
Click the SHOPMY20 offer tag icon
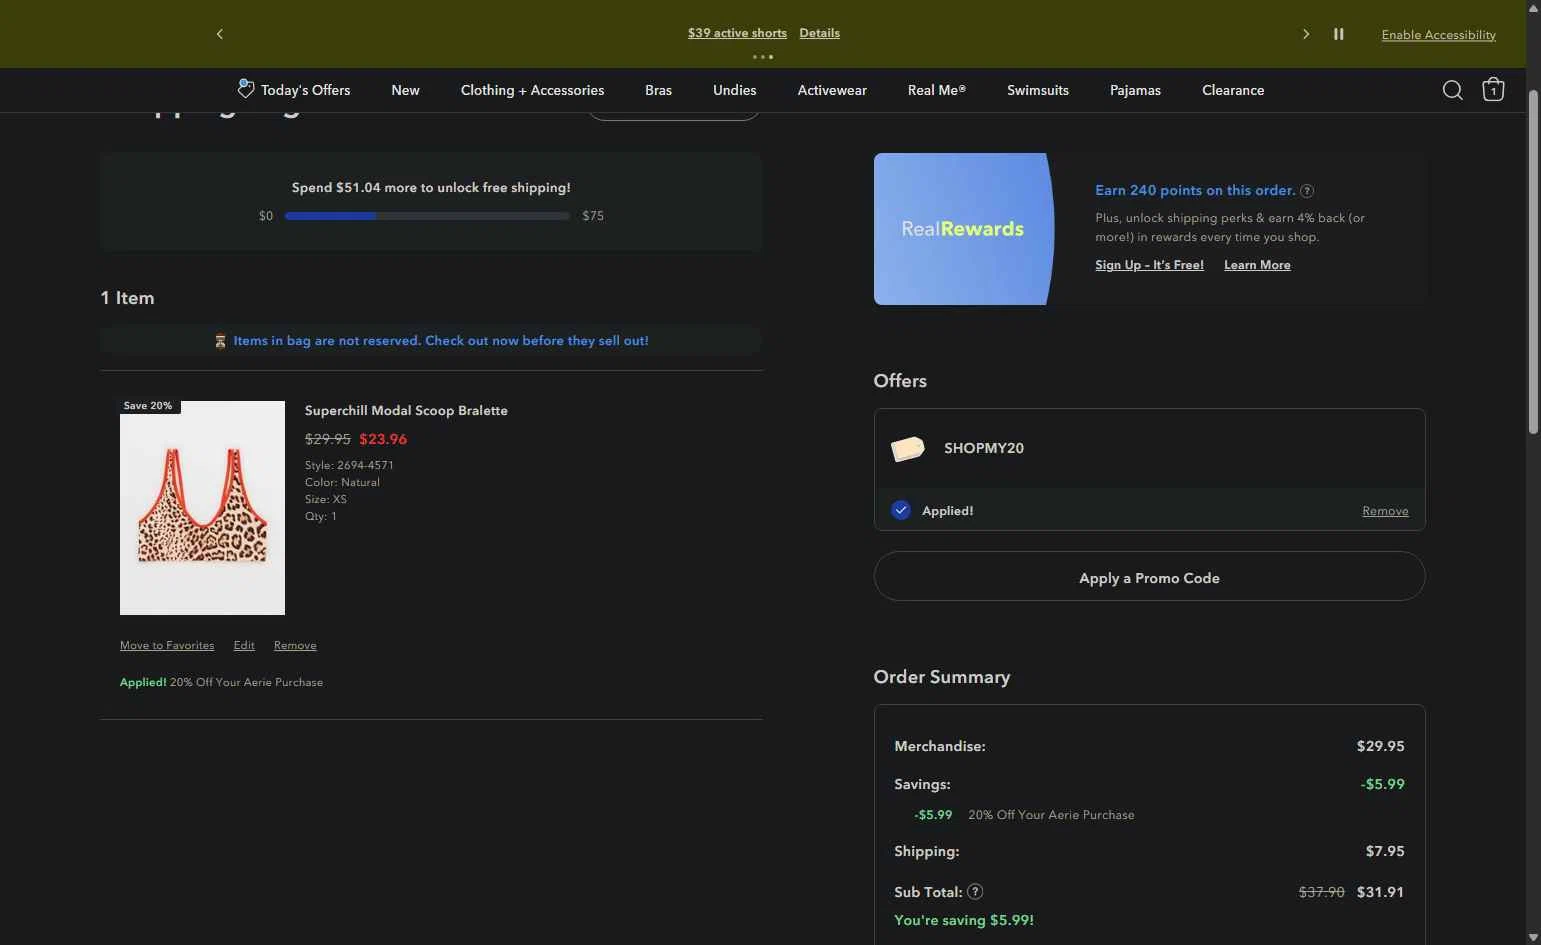coord(907,449)
